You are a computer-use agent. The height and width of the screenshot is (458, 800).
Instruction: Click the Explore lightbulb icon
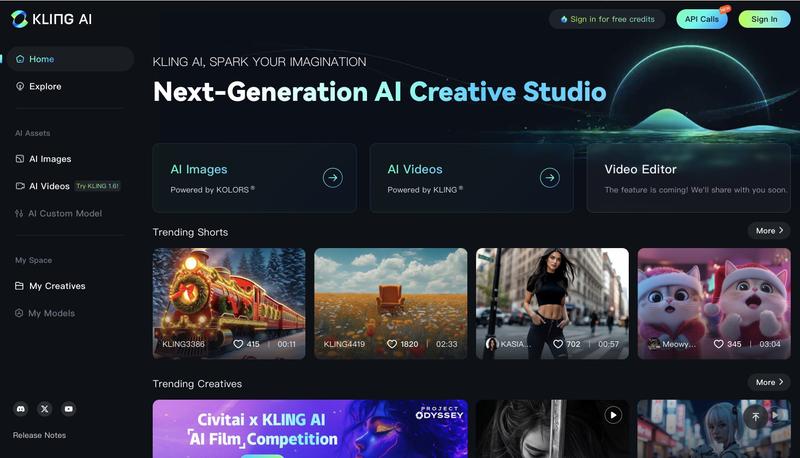[20, 87]
